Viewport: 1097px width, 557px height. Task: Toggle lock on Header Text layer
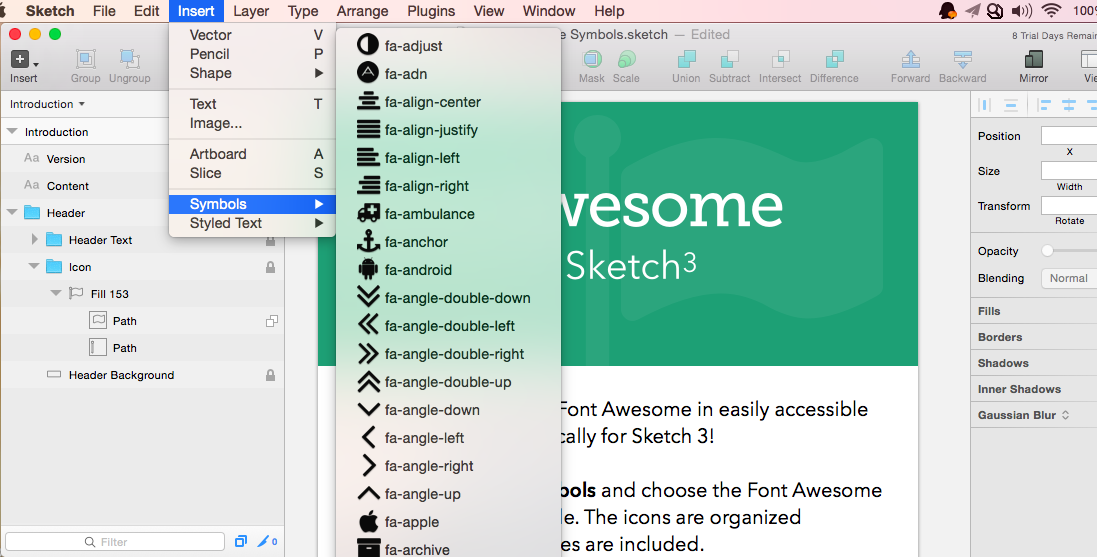tap(270, 240)
